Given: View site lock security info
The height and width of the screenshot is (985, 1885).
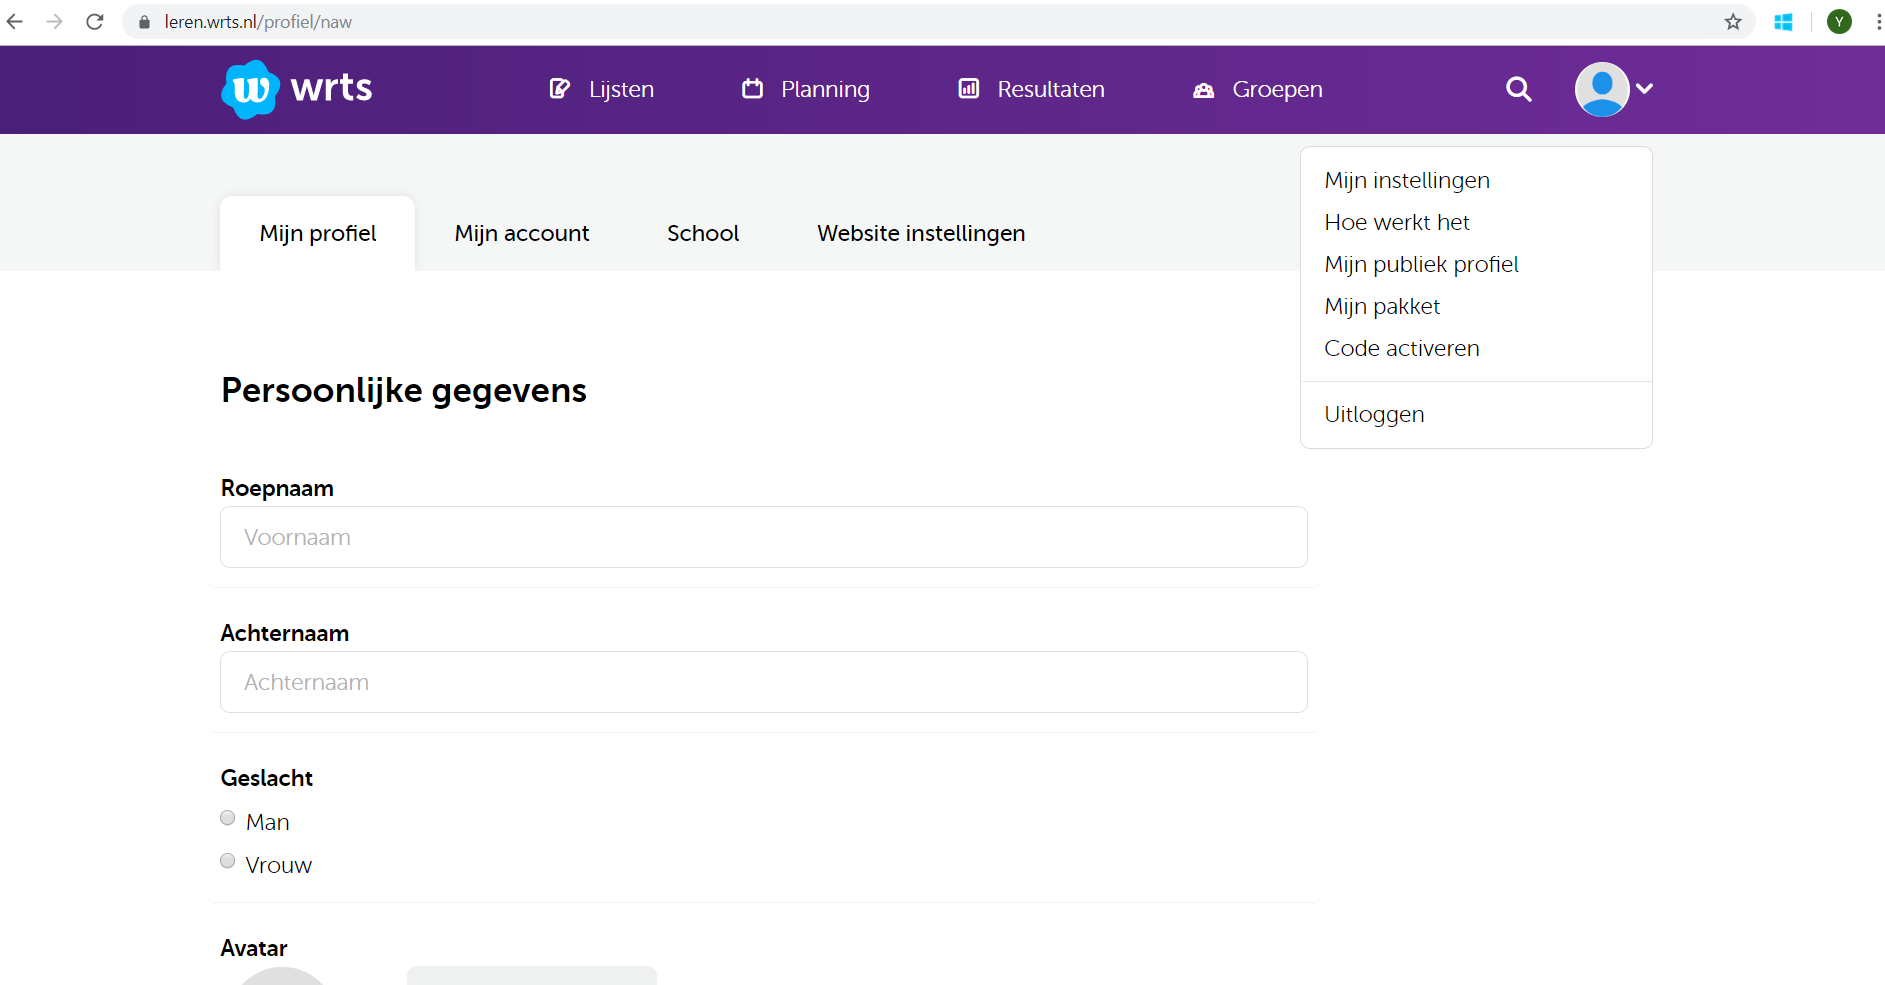Looking at the screenshot, I should click(144, 22).
